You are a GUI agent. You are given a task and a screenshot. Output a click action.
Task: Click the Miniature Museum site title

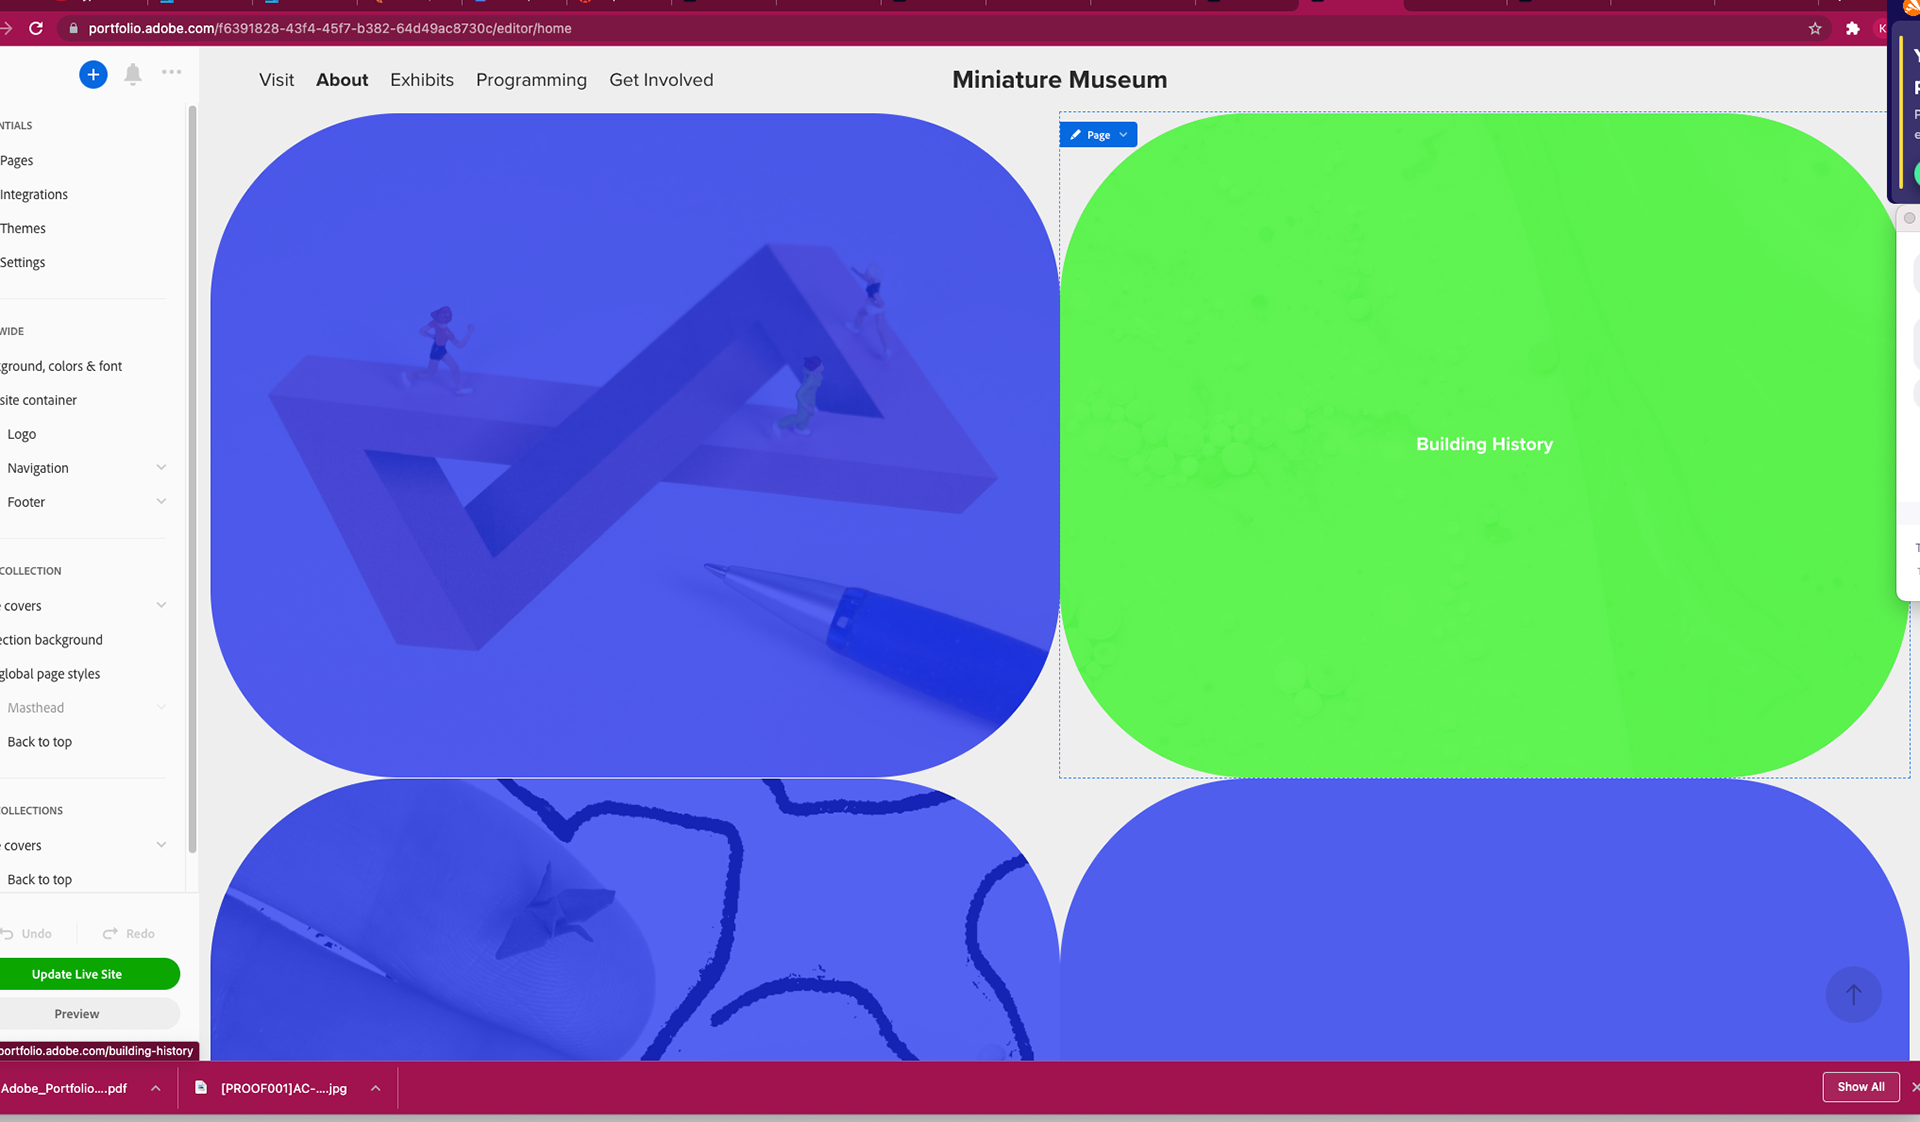coord(1059,80)
